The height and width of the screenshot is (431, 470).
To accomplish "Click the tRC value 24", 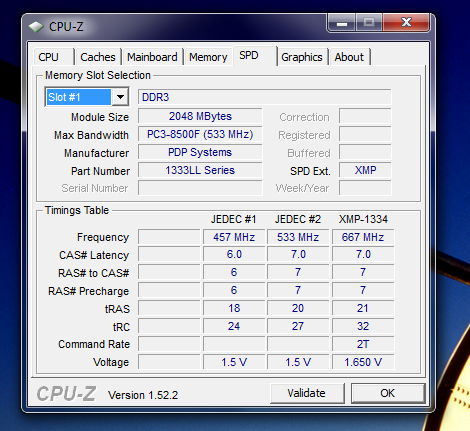I will [x=234, y=326].
